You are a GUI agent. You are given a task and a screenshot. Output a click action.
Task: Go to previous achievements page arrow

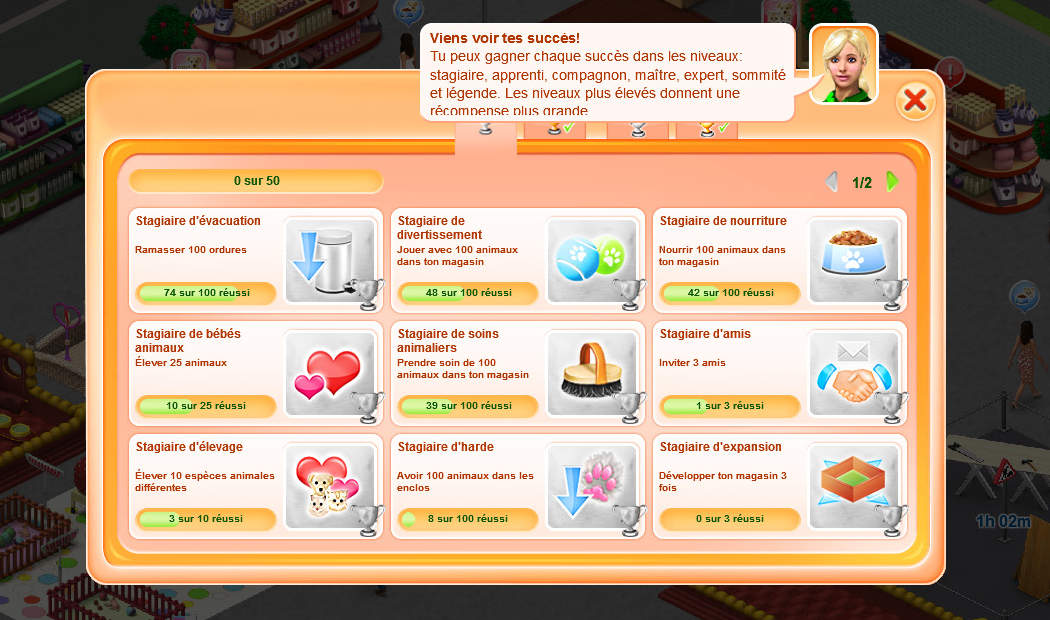click(x=832, y=181)
